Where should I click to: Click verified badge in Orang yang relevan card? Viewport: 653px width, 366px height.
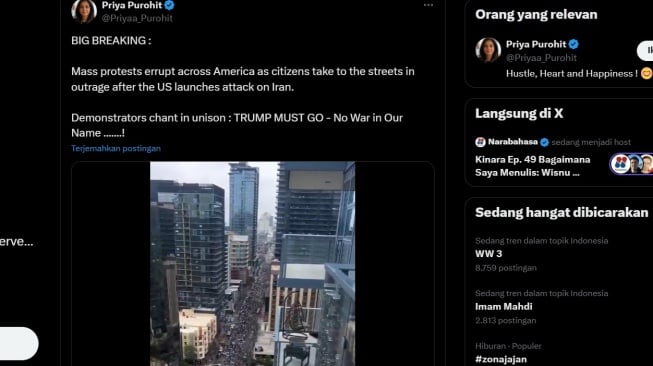tap(574, 44)
